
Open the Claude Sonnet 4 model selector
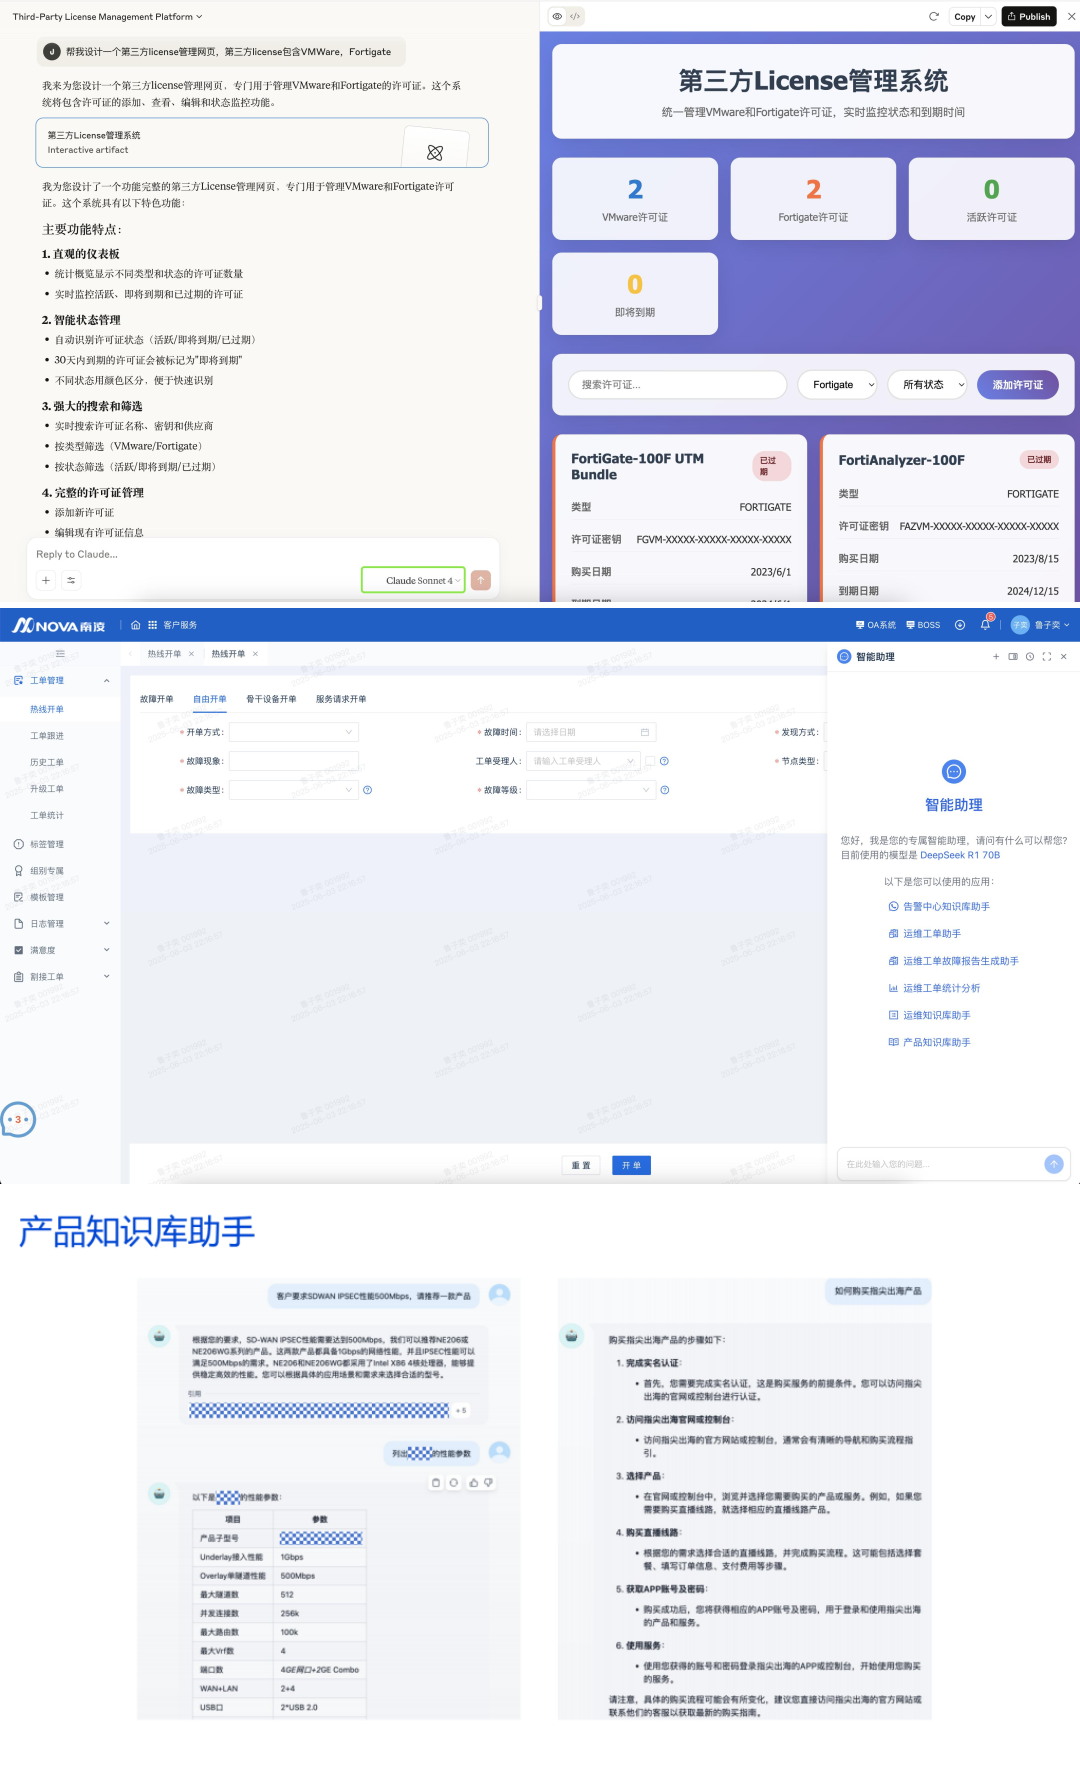click(413, 580)
